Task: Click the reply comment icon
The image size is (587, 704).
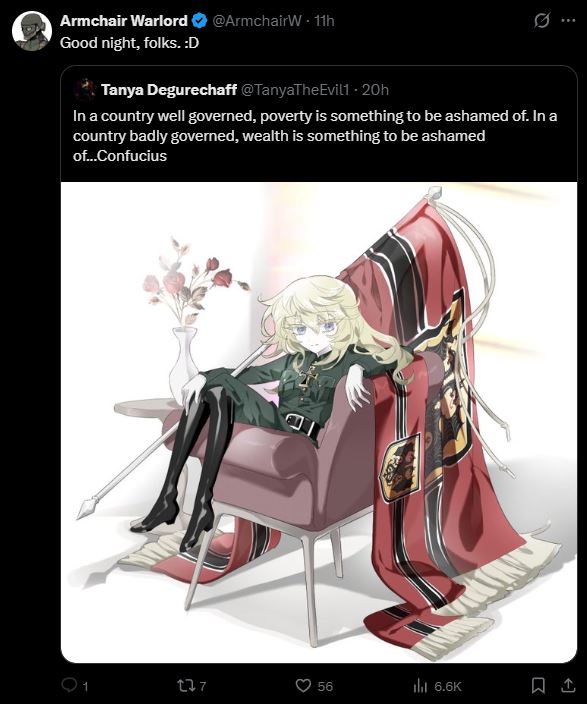Action: pos(69,685)
